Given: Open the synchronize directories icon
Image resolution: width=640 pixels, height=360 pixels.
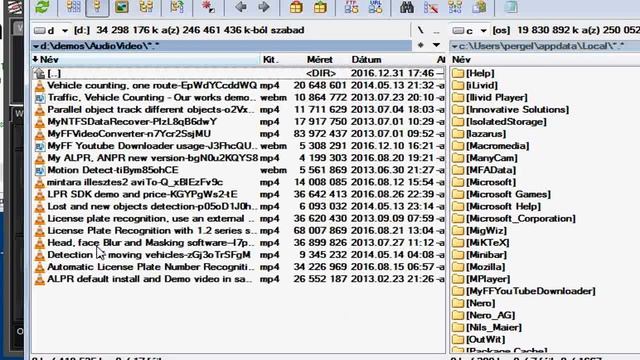Looking at the screenshot, I should pos(455,7).
